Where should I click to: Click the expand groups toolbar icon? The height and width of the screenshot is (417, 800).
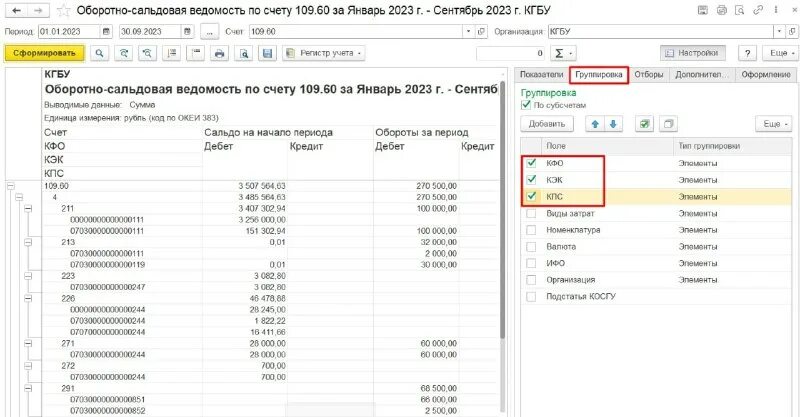(x=171, y=53)
